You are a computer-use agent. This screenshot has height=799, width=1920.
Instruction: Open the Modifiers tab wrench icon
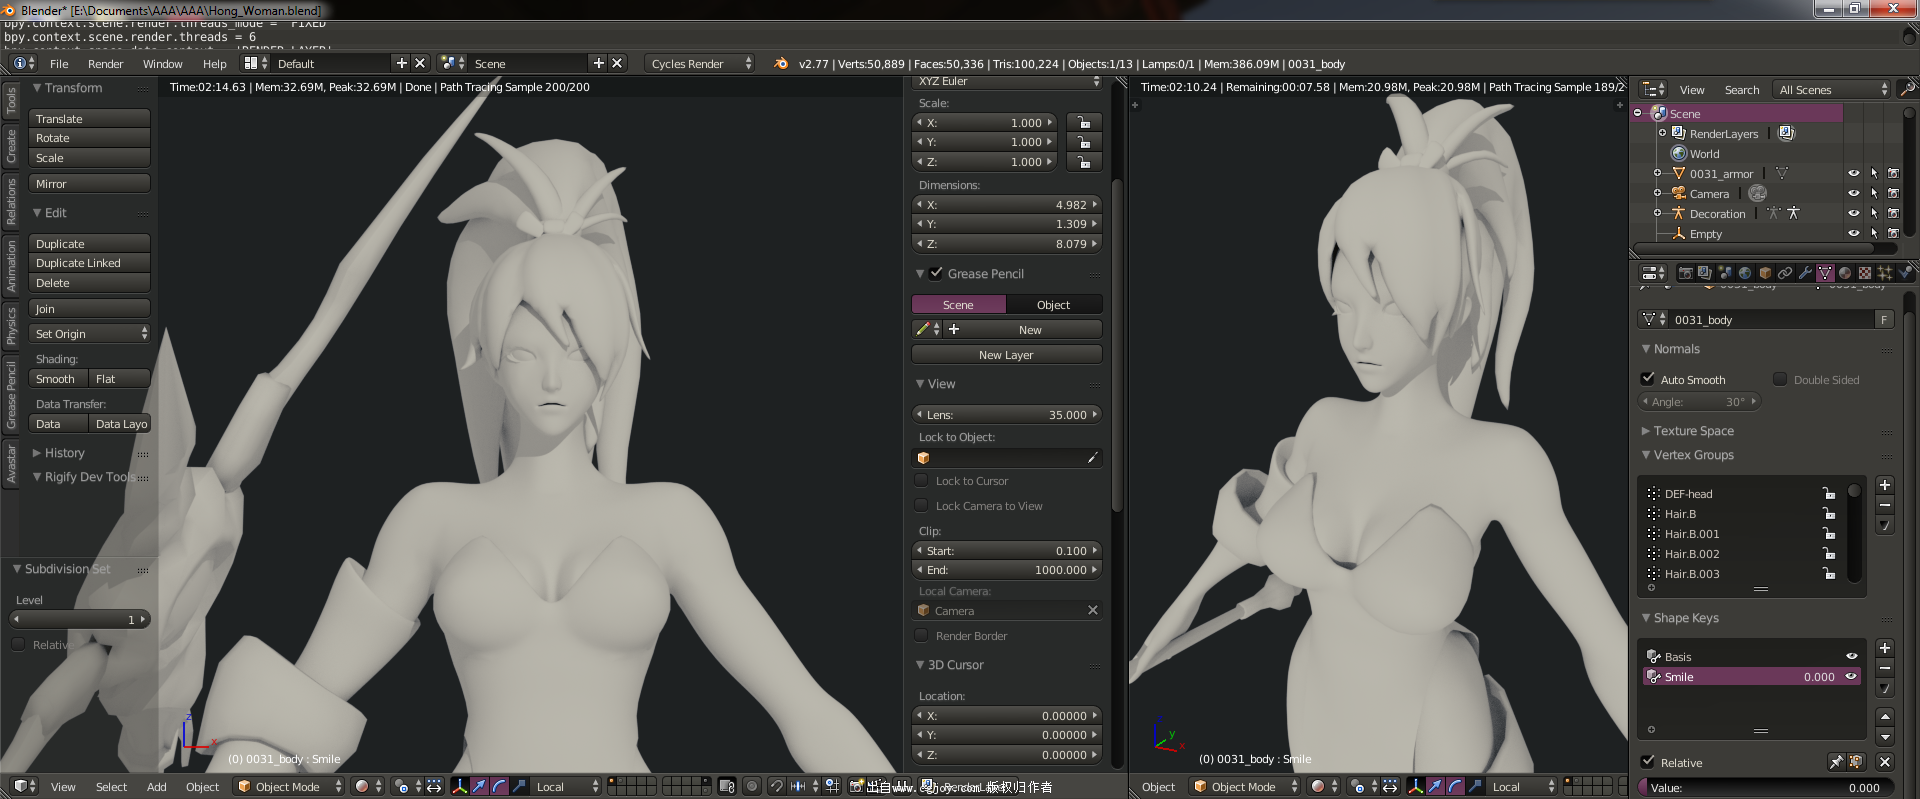pyautogui.click(x=1805, y=273)
